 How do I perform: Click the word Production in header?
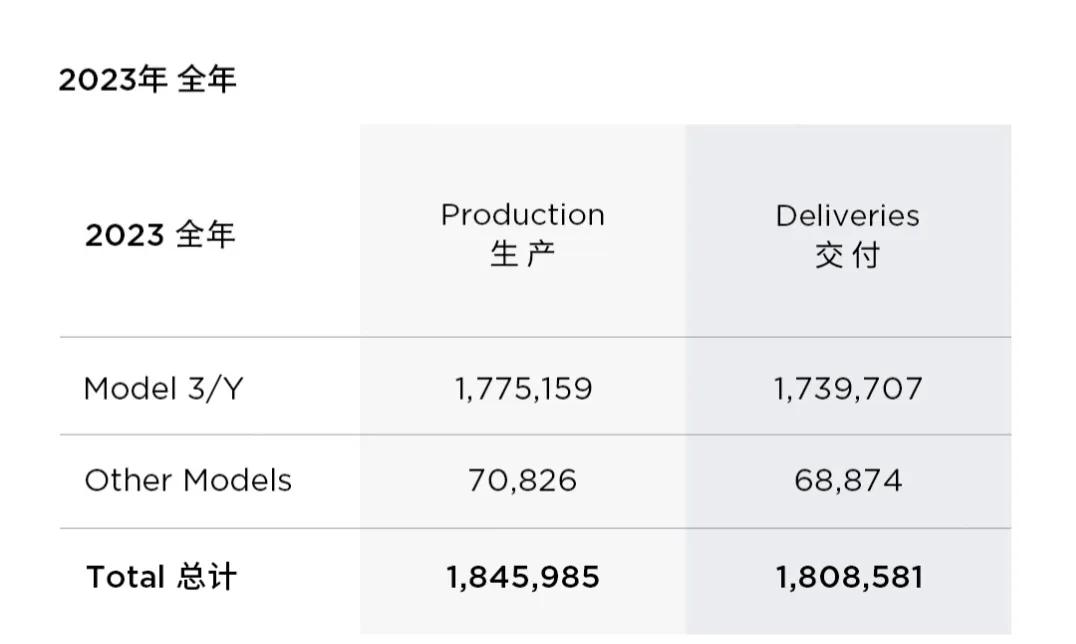[523, 215]
